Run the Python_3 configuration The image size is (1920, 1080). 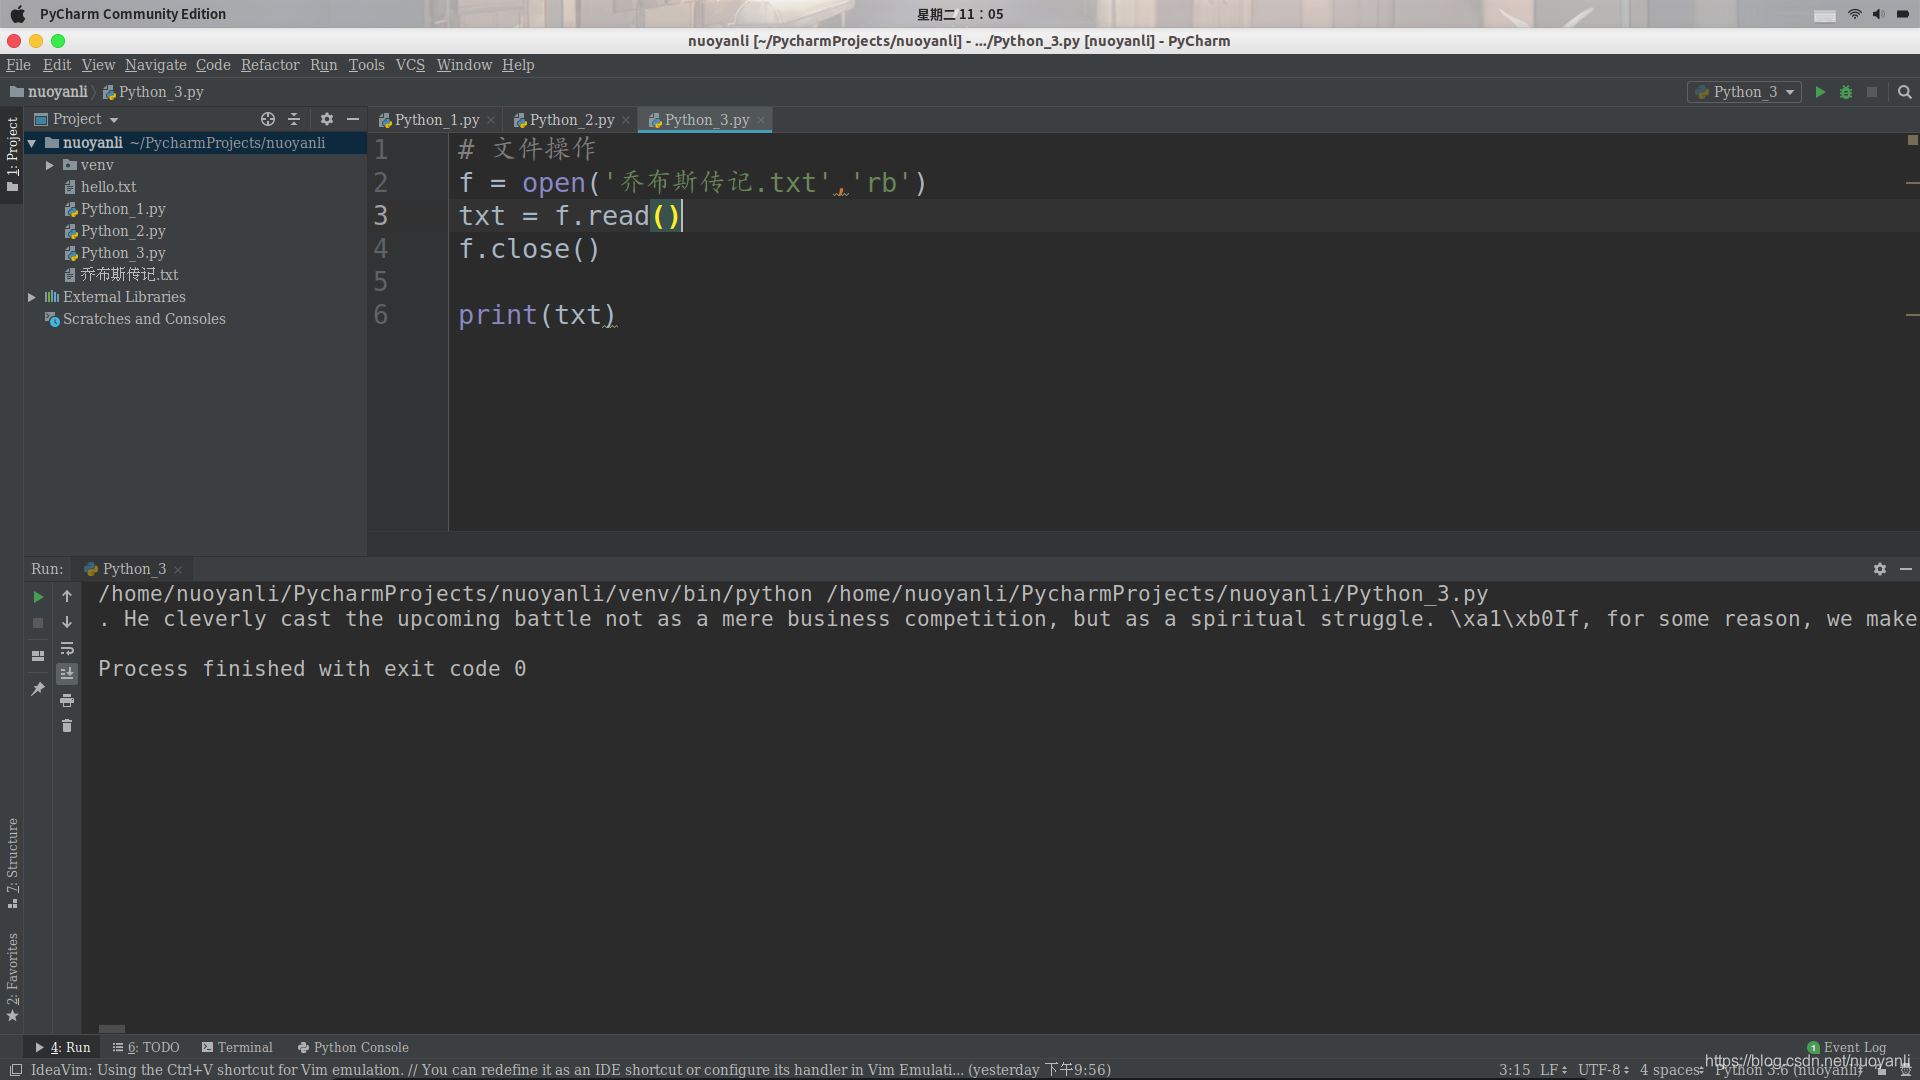[1820, 92]
